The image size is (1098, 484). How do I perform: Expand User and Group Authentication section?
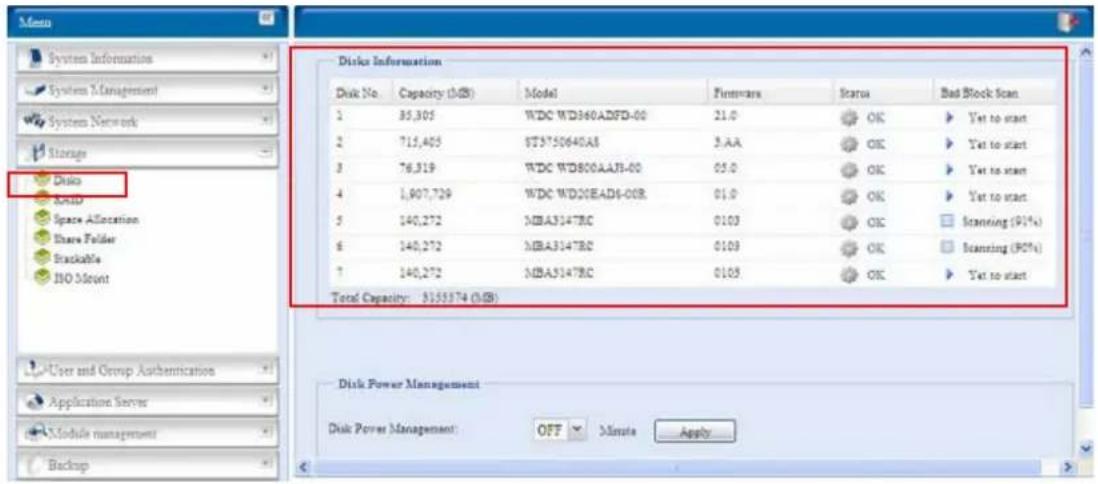point(266,370)
